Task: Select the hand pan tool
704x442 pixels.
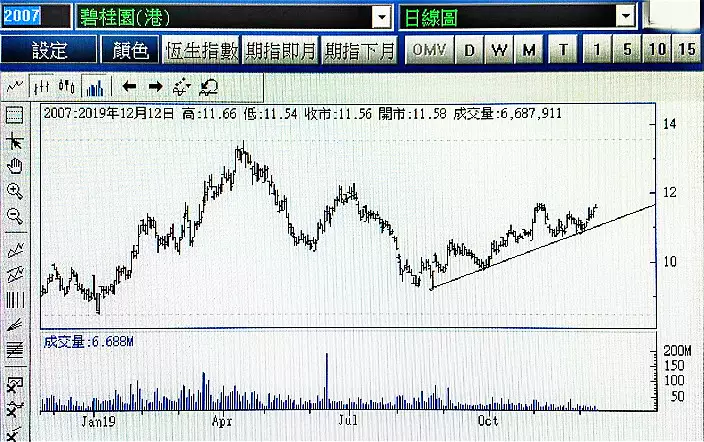Action: pyautogui.click(x=14, y=166)
